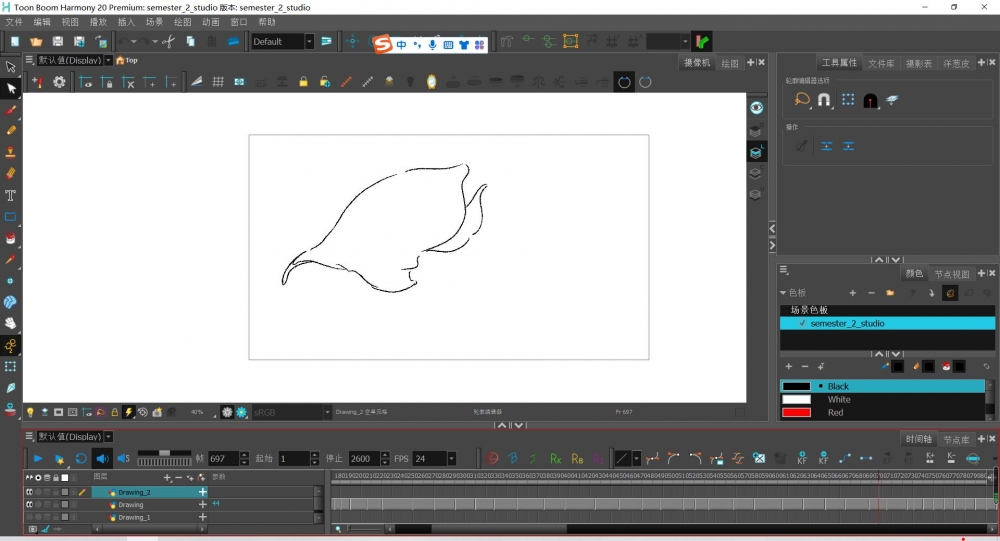
Task: Toggle visibility of the Drawing_1 layer
Action: pos(29,518)
